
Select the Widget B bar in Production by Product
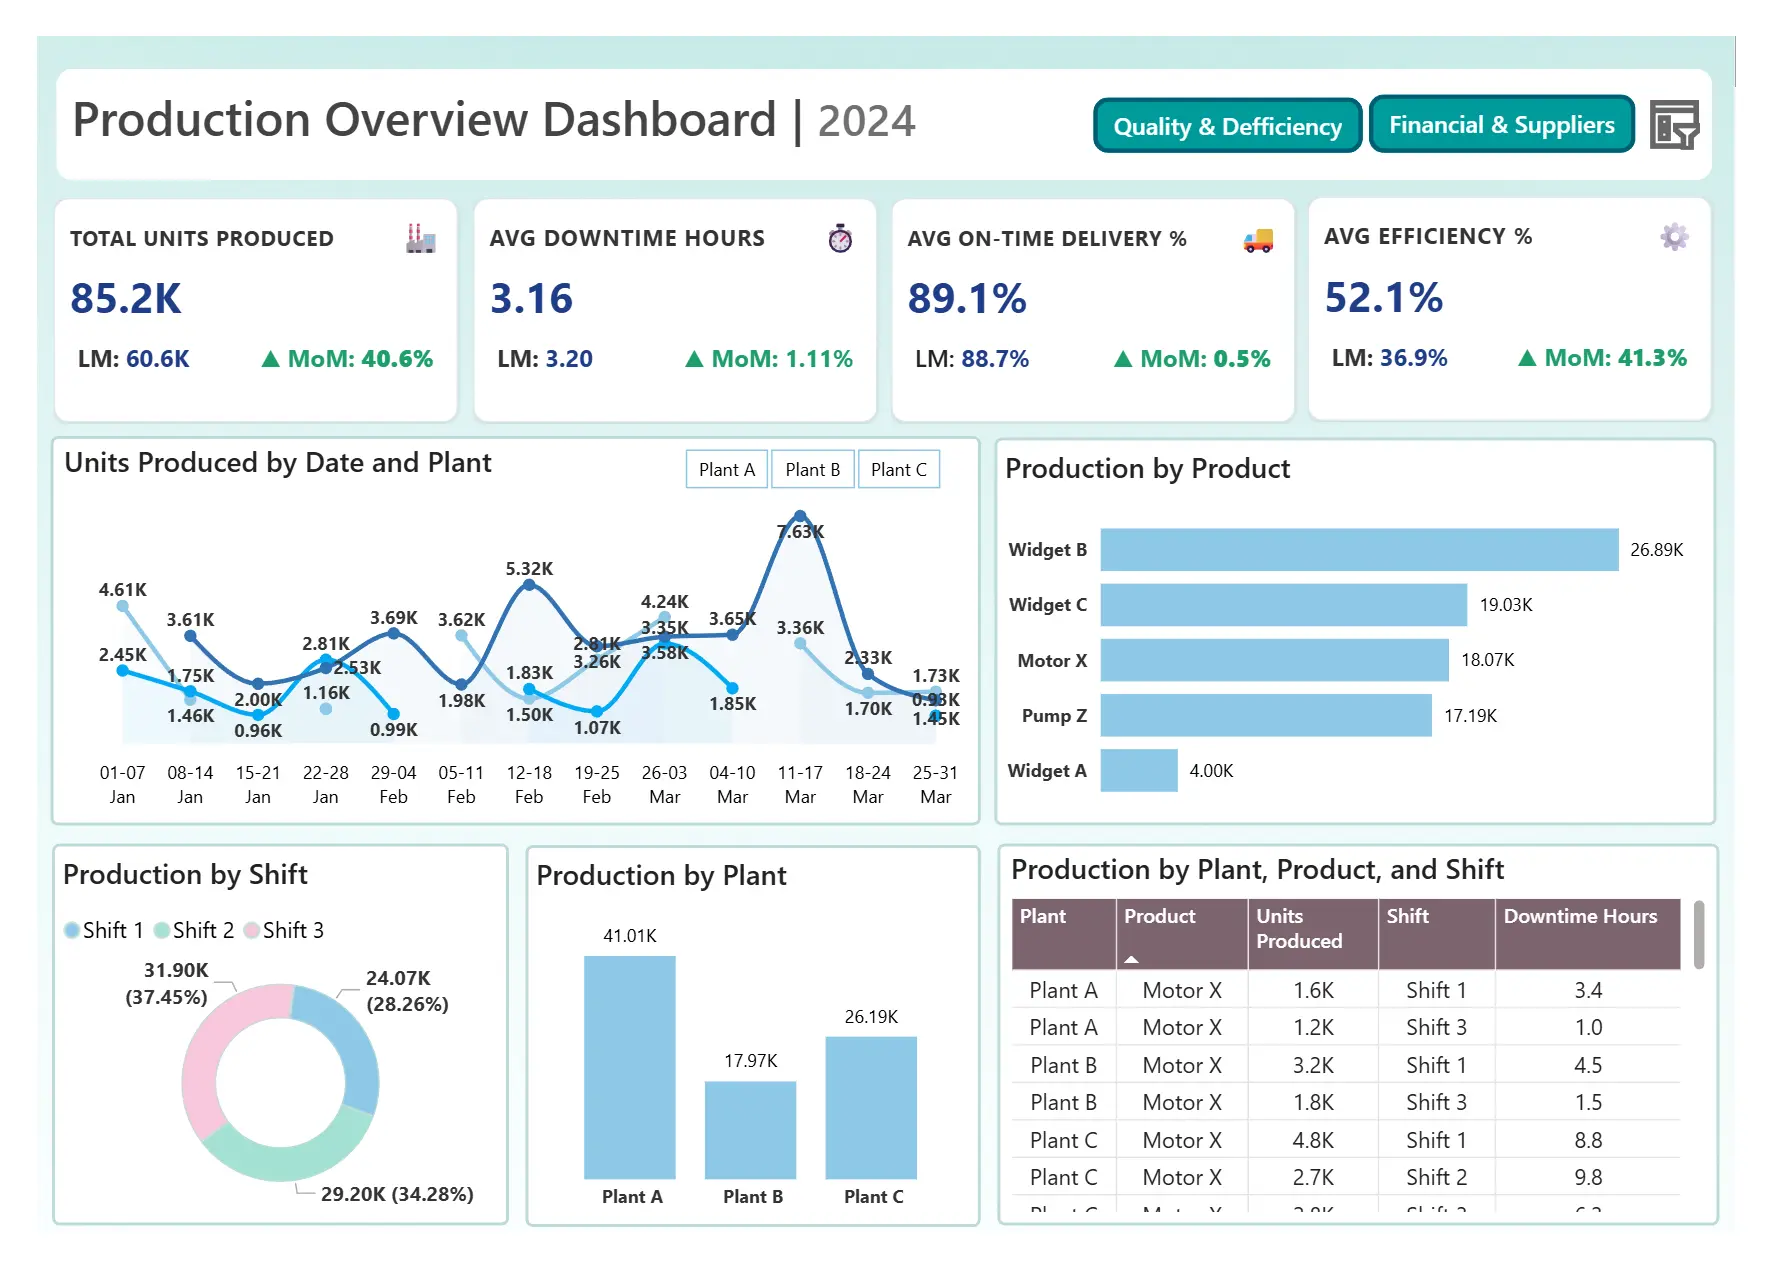tap(1357, 549)
